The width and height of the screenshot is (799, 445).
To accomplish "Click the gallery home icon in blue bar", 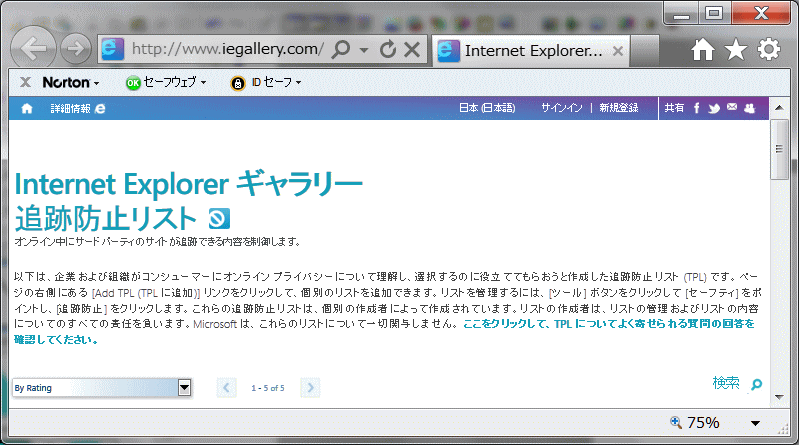I will [26, 108].
